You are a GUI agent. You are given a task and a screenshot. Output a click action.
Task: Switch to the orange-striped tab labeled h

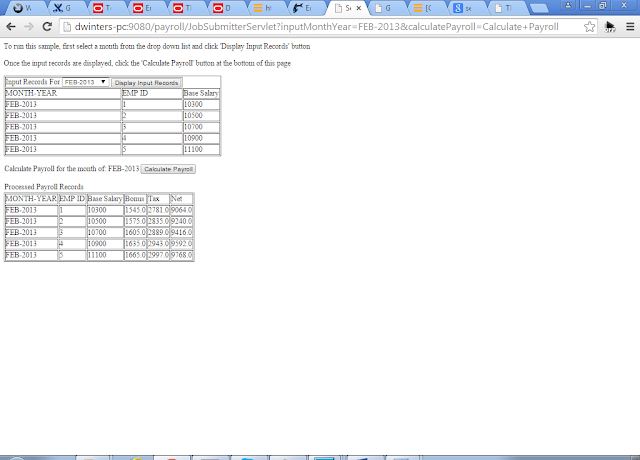[x=265, y=8]
